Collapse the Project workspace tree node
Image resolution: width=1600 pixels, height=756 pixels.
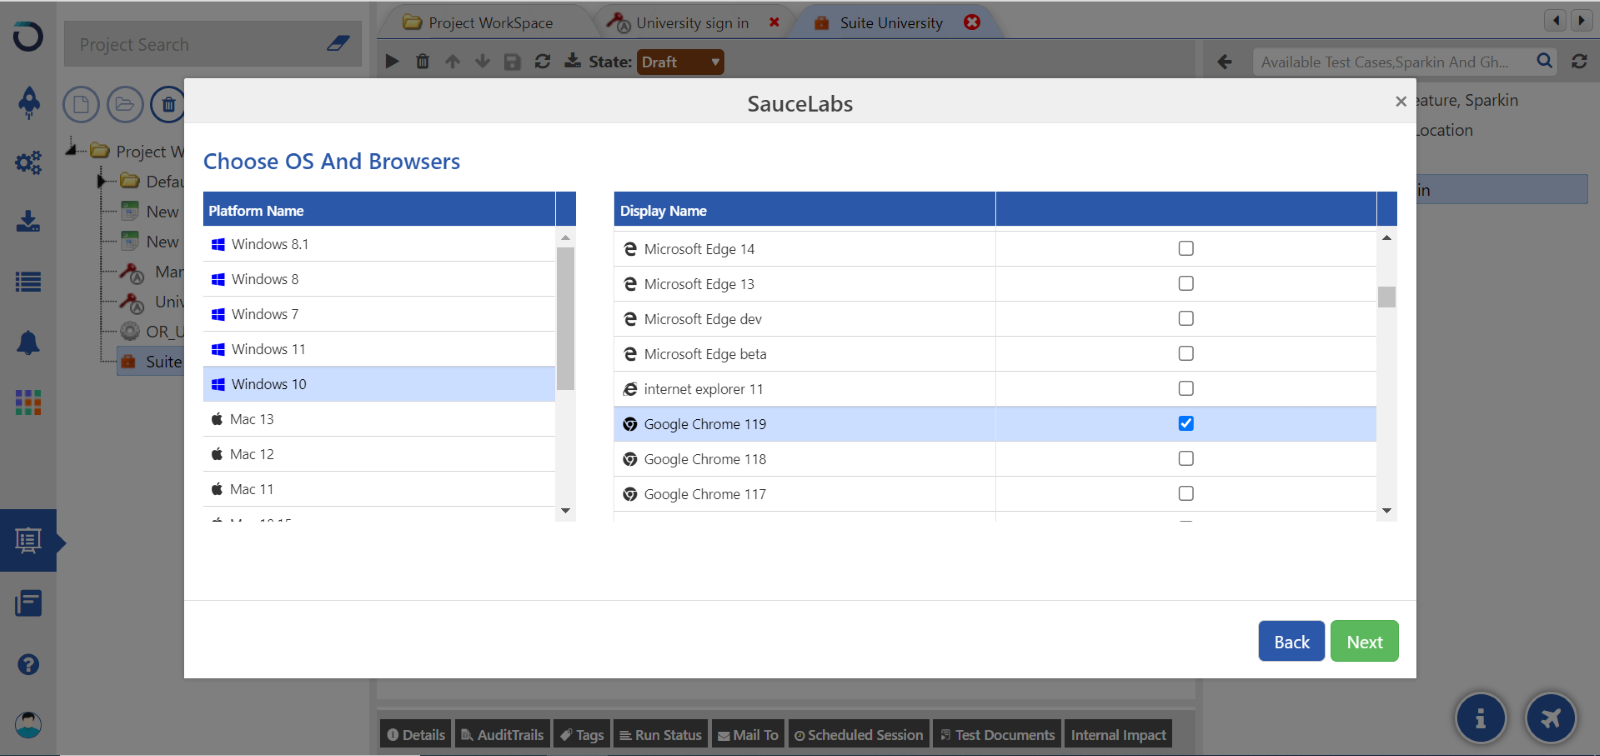[72, 150]
